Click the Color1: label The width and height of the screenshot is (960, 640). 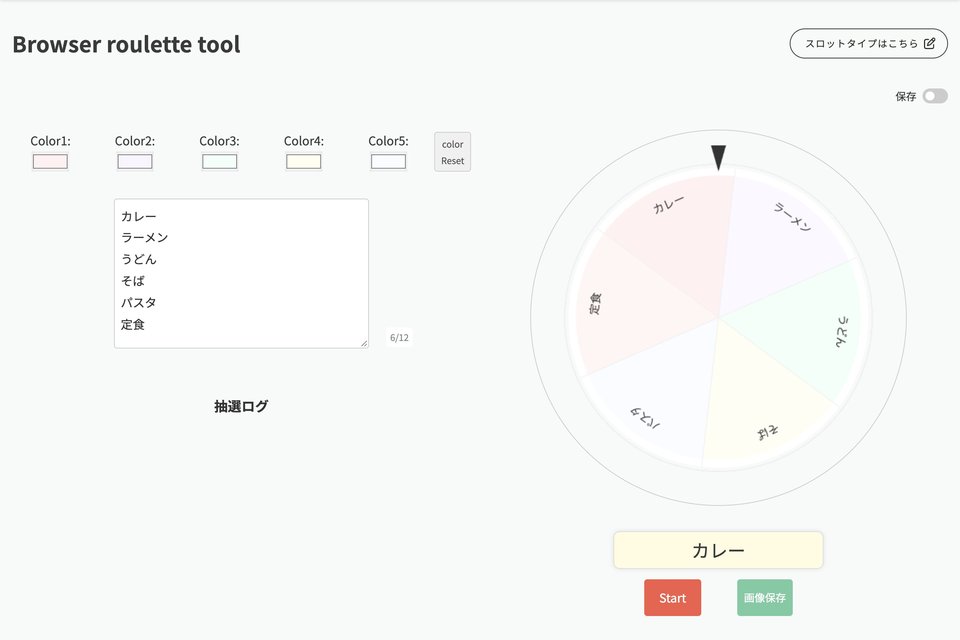tap(50, 141)
